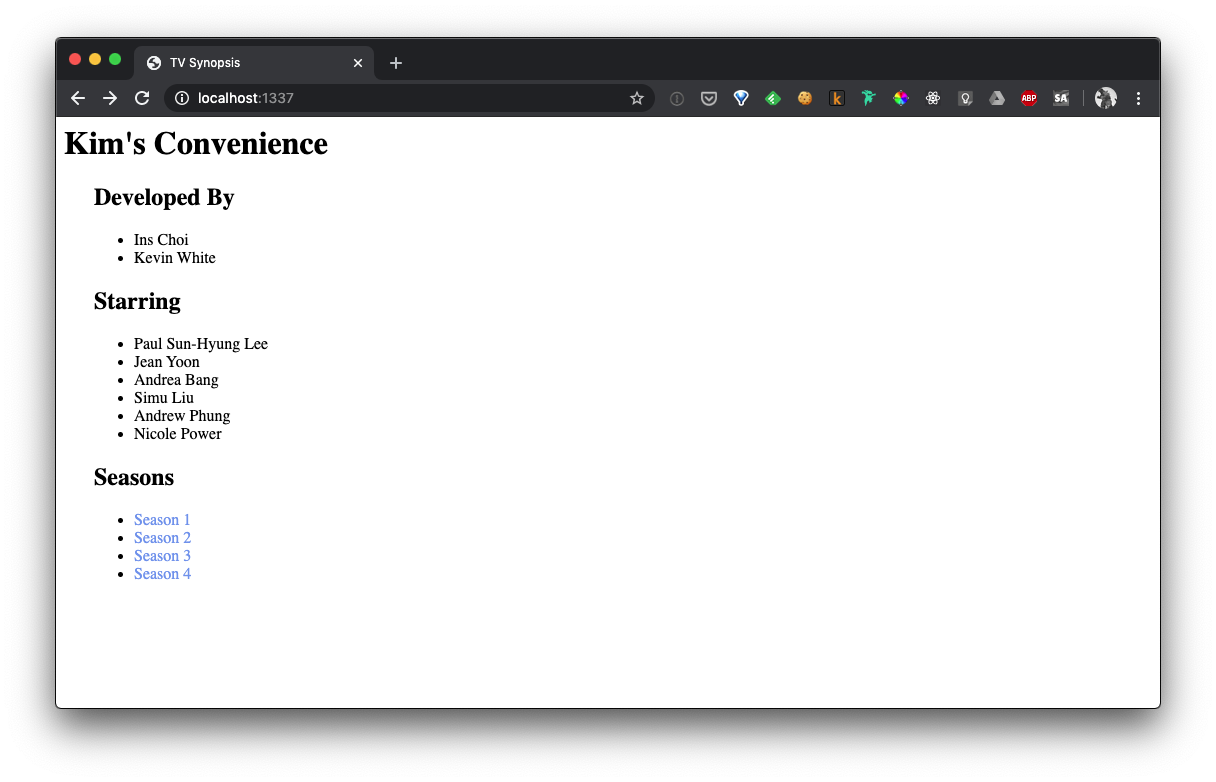This screenshot has height=782, width=1216.
Task: Open Chrome's three-dot menu
Action: tap(1138, 98)
